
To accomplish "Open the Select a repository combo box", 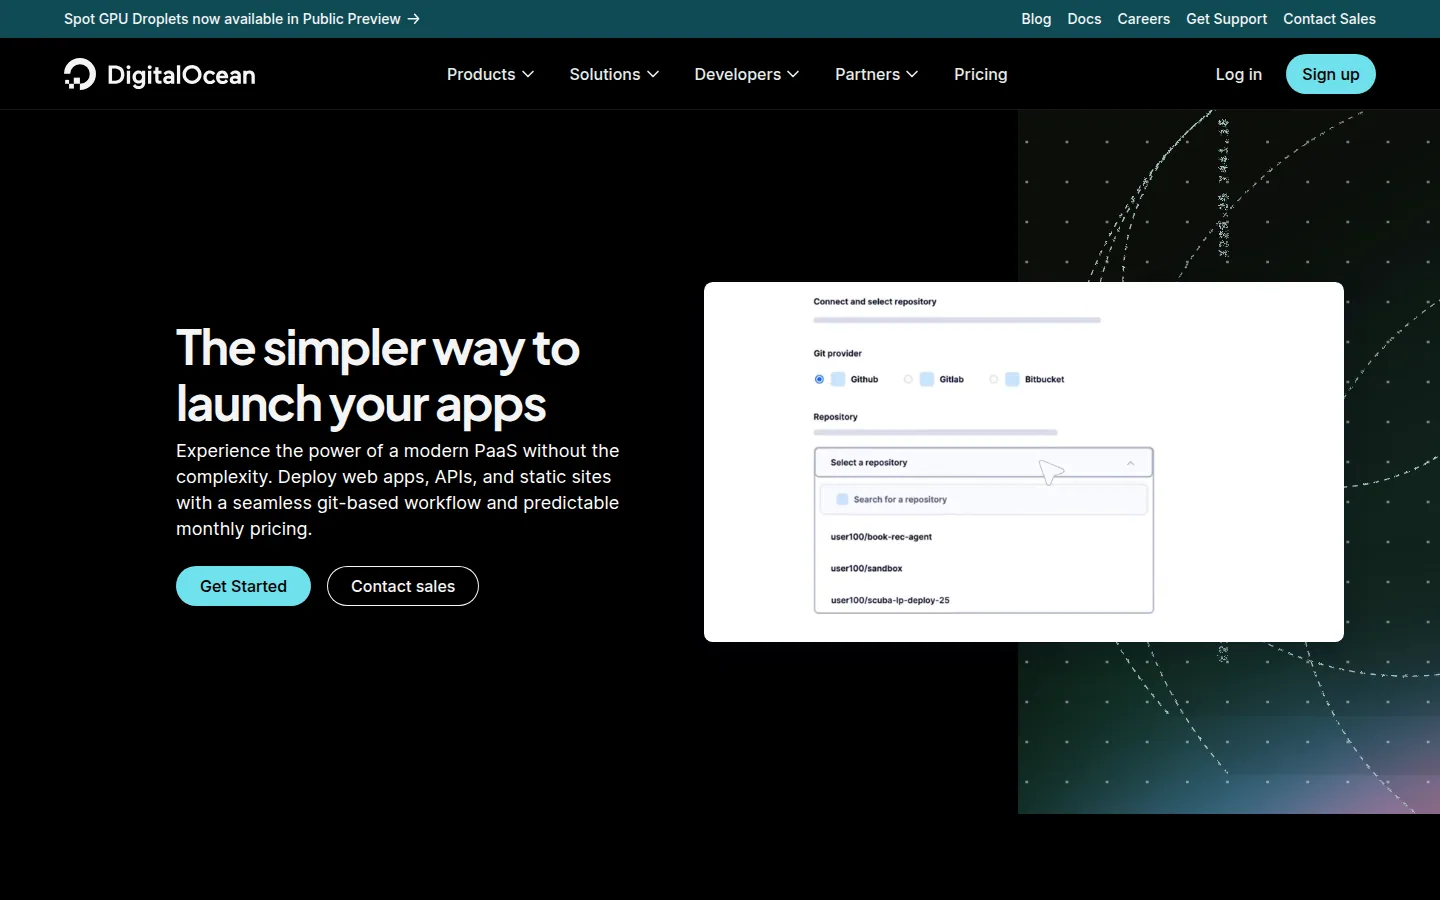I will click(984, 462).
